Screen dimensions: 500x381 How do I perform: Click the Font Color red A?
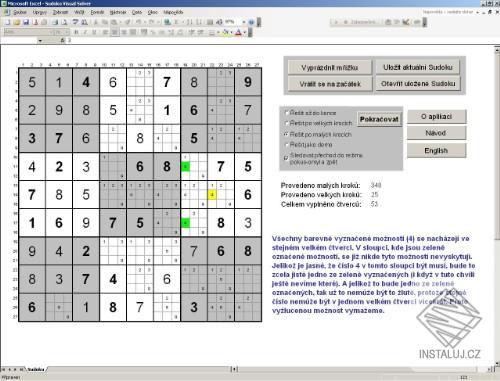point(238,32)
